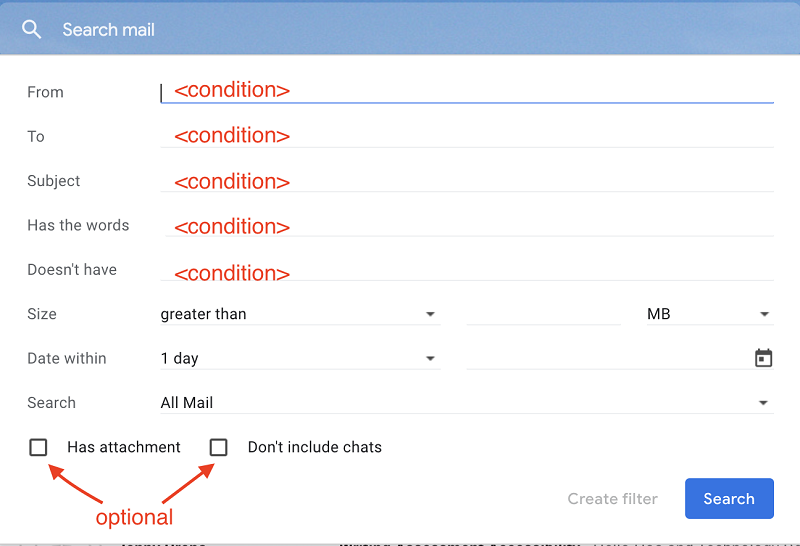Screen dimensions: 800x546
Task: Open the All Mail search scope dropdown
Action: click(467, 403)
